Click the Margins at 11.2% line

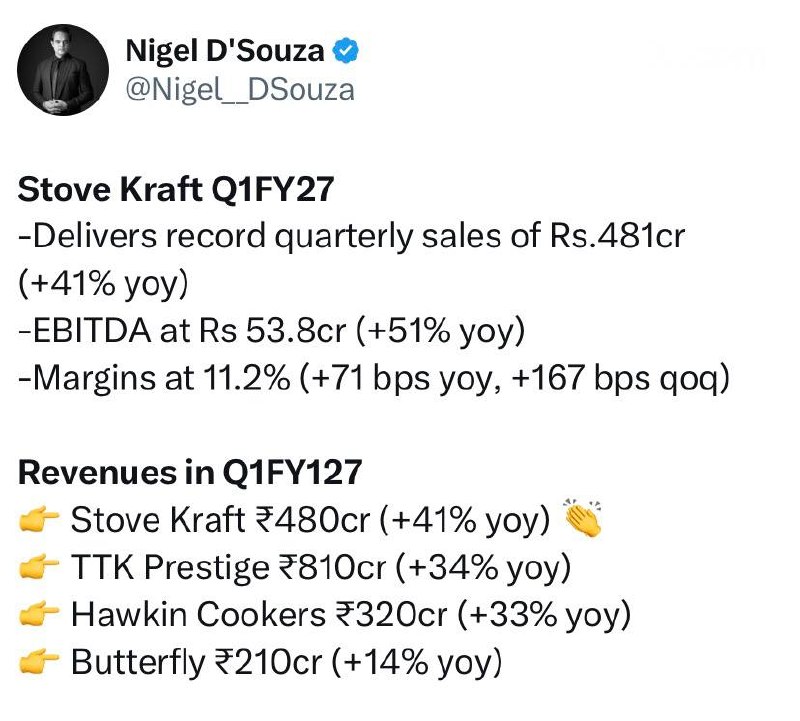[x=374, y=378]
